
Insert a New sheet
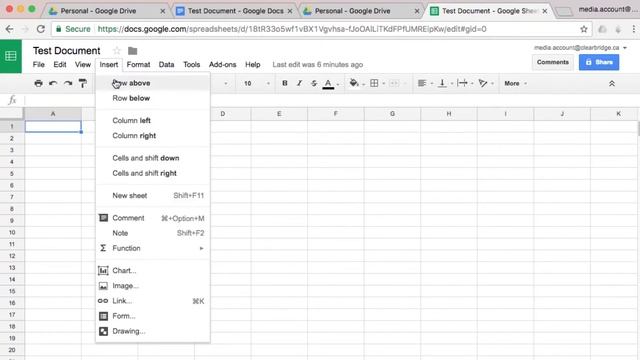click(153, 196)
